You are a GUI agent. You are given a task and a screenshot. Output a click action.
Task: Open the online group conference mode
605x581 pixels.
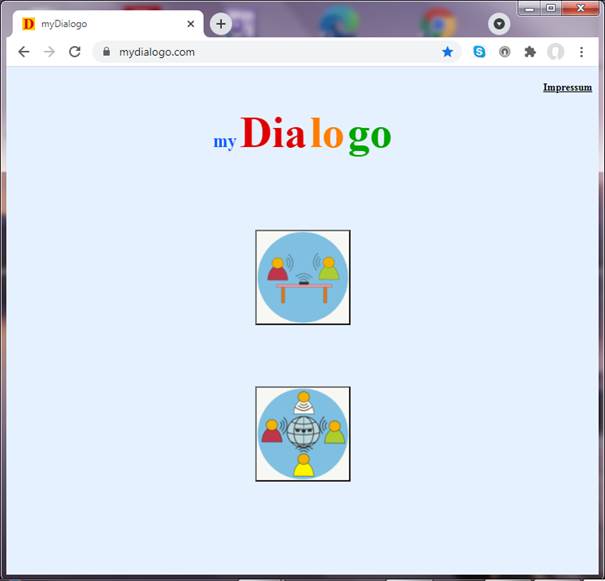[x=302, y=434]
